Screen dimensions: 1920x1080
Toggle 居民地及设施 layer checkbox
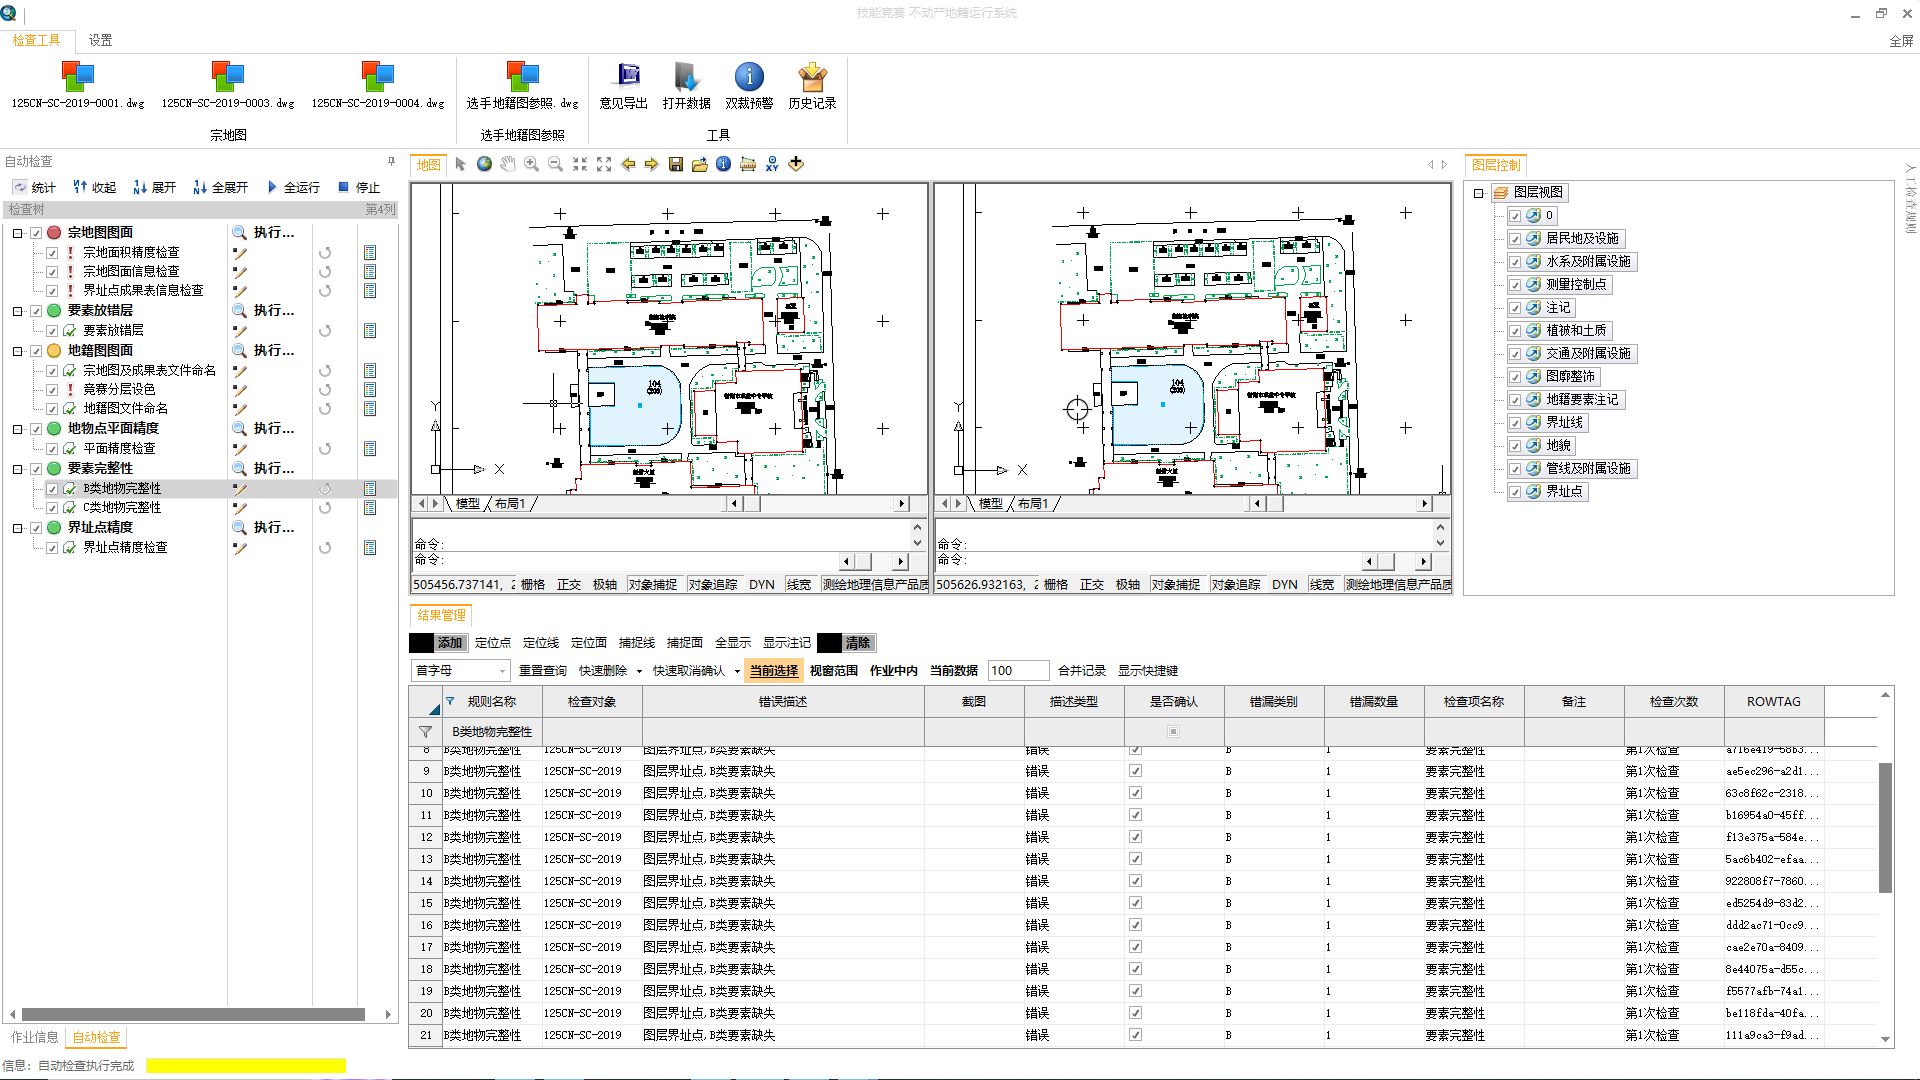pos(1515,239)
